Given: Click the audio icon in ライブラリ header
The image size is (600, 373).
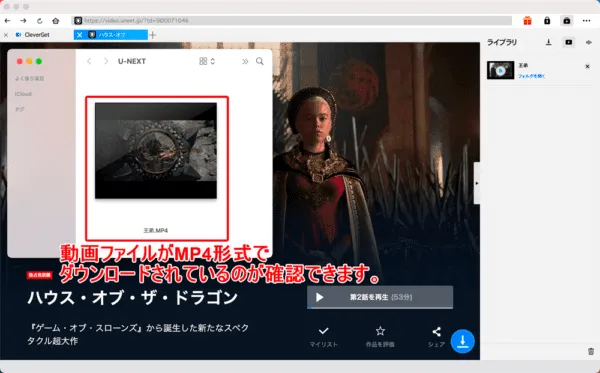Looking at the screenshot, I should point(589,42).
